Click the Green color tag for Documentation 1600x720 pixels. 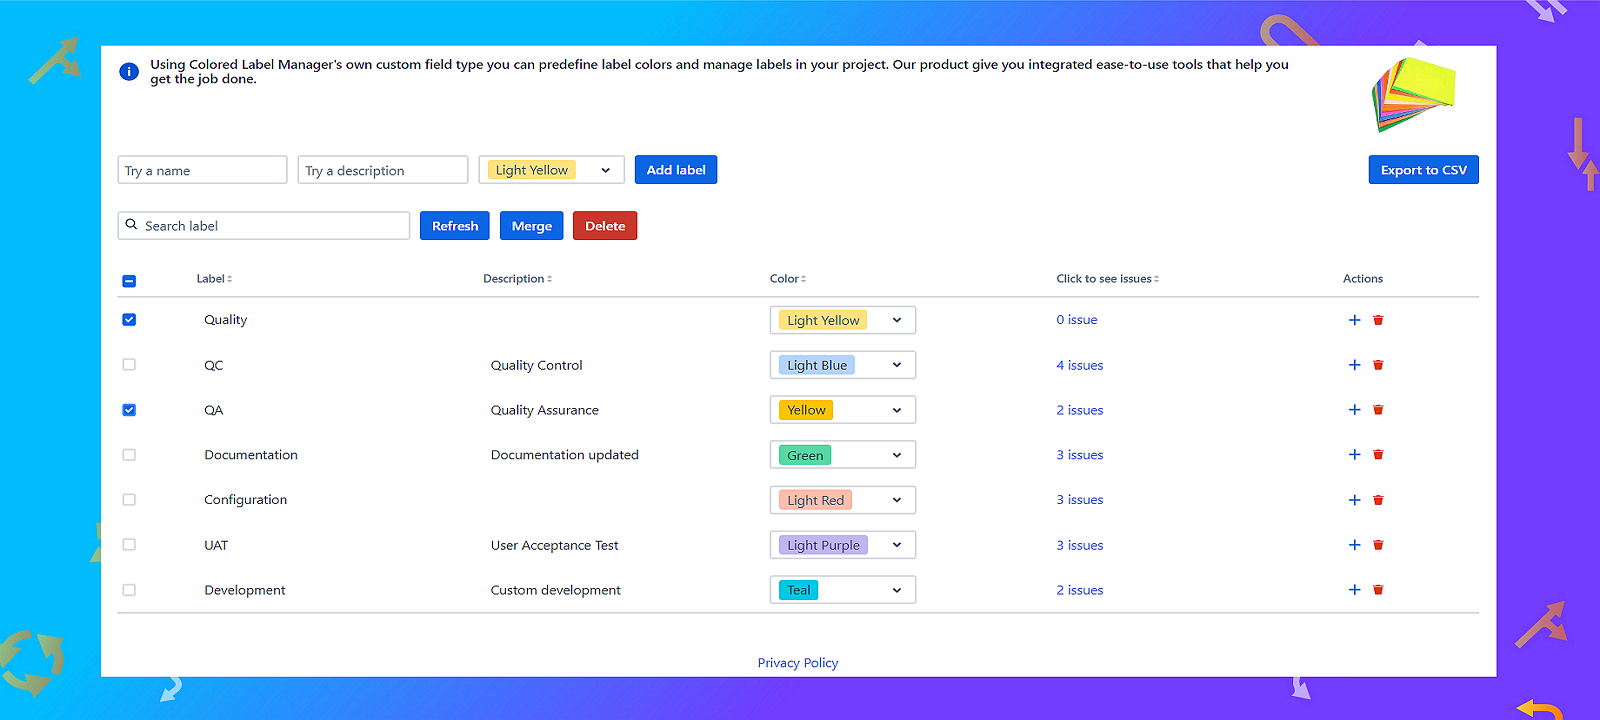pyautogui.click(x=805, y=455)
